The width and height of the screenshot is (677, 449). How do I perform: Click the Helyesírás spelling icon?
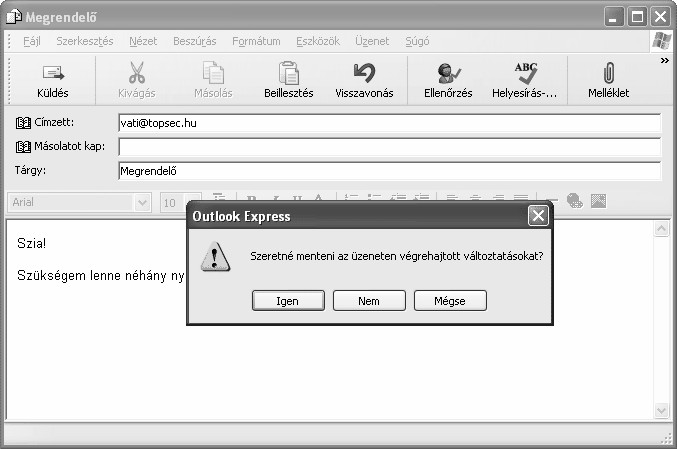tap(525, 73)
